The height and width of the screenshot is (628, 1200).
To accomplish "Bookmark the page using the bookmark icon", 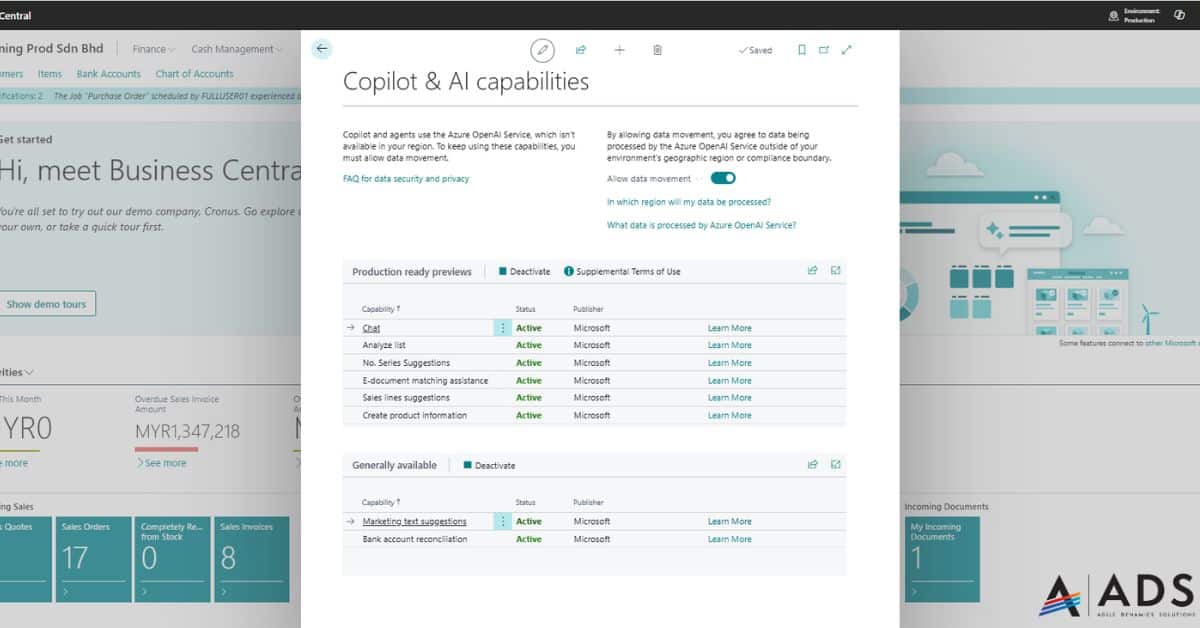I will pyautogui.click(x=800, y=49).
